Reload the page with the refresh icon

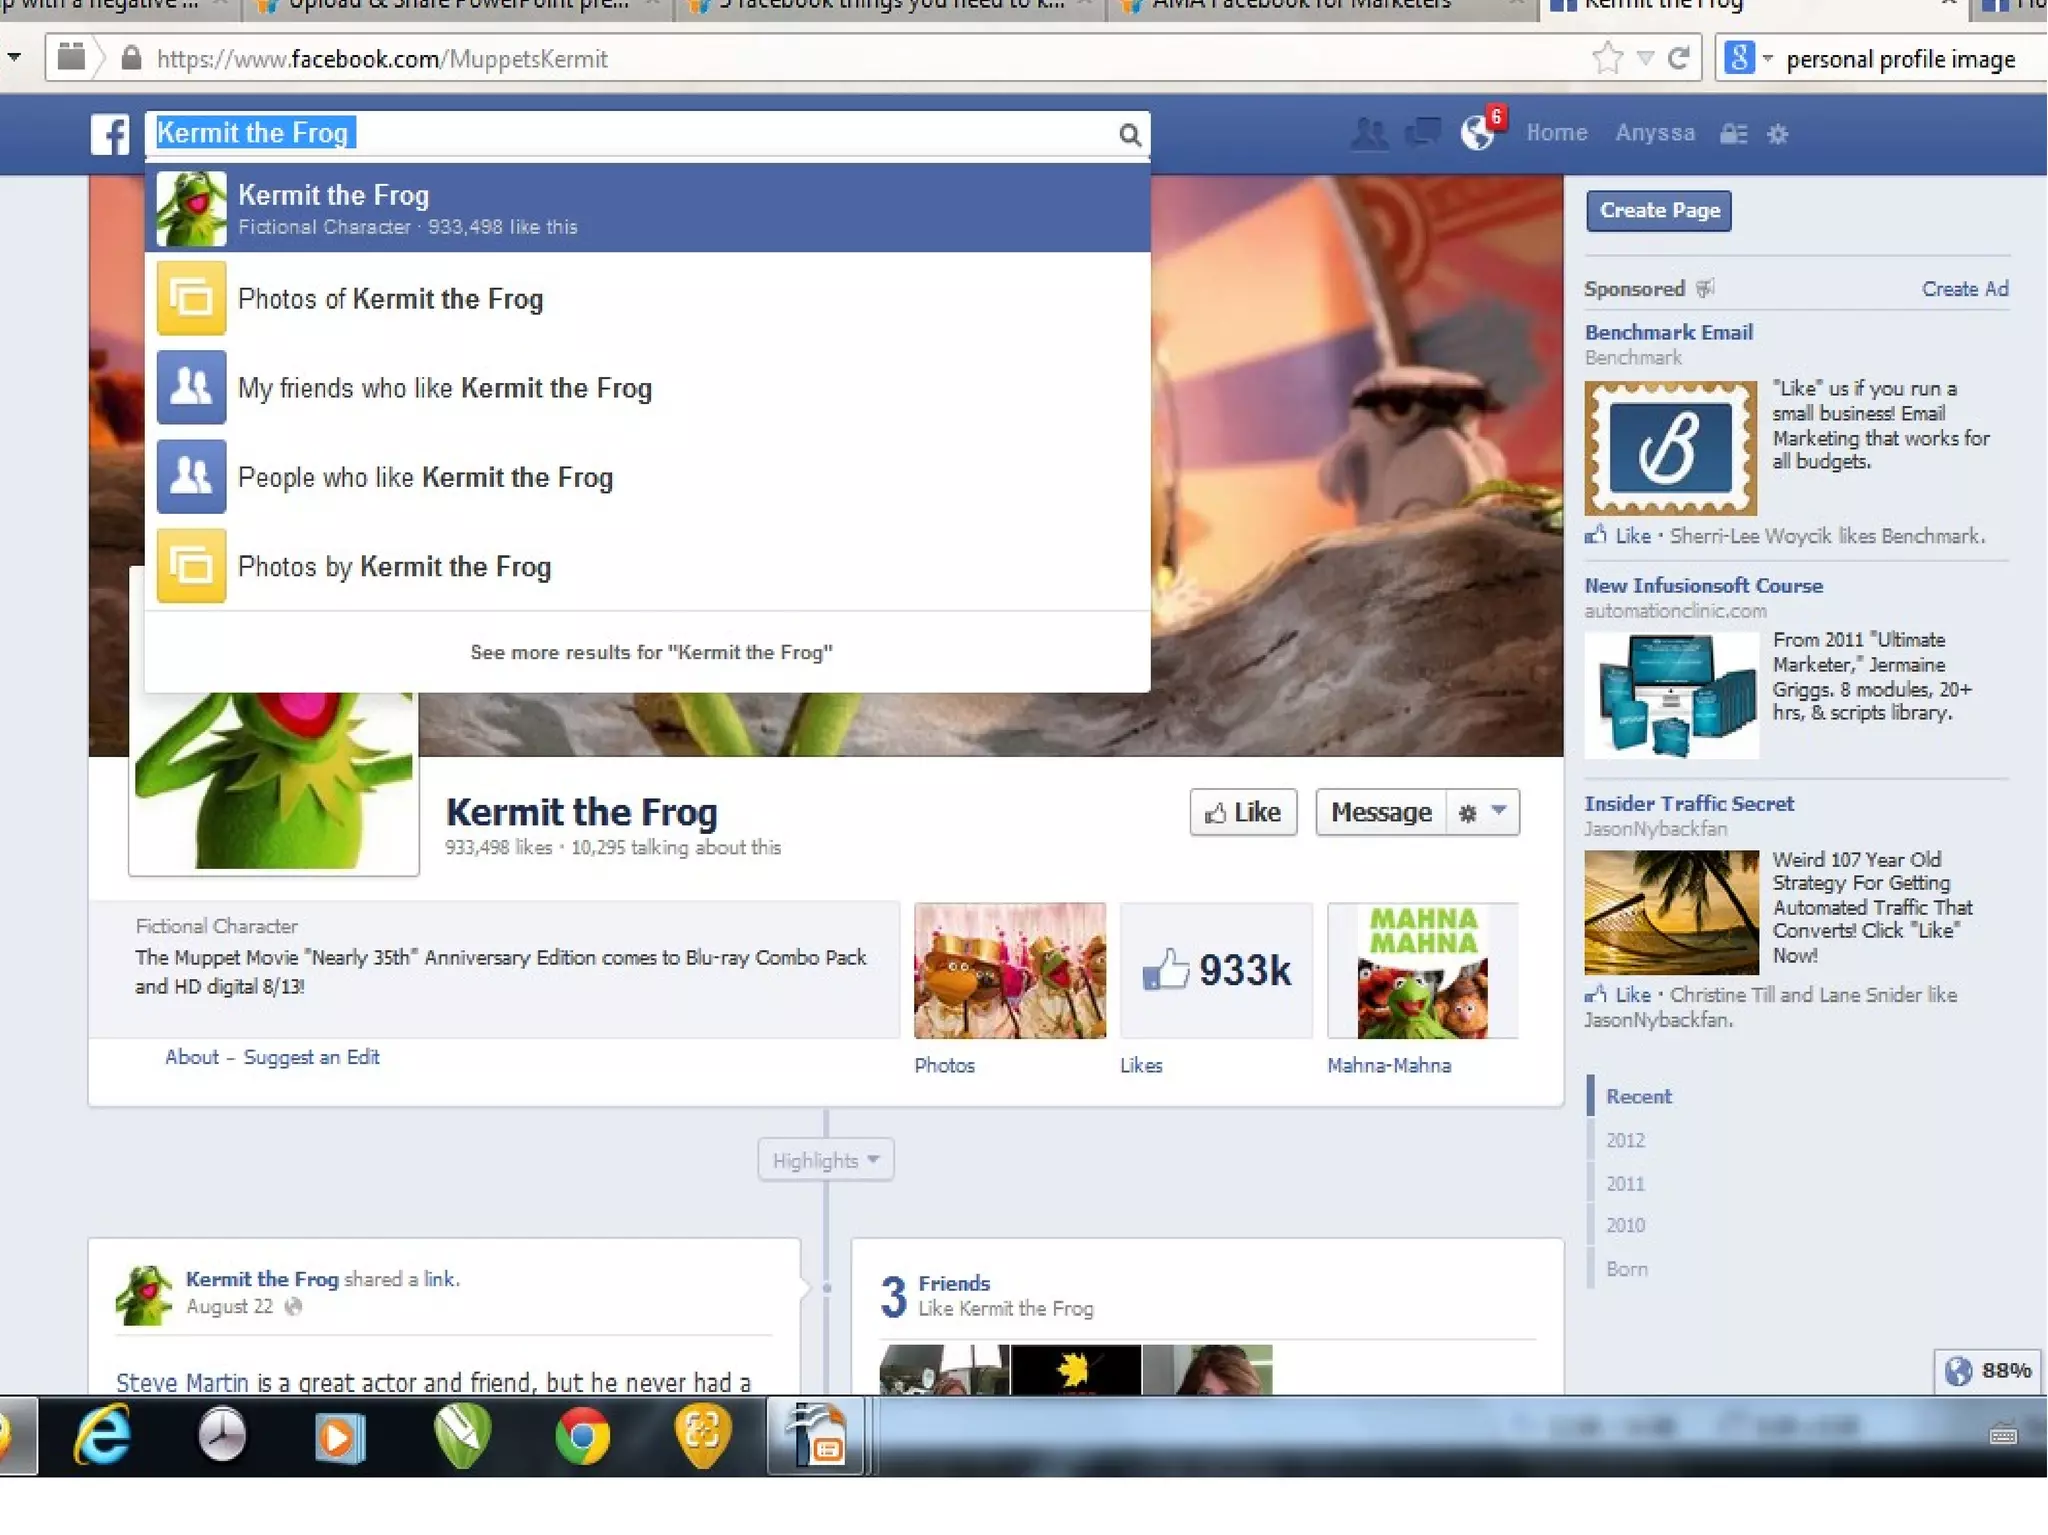(x=1679, y=59)
